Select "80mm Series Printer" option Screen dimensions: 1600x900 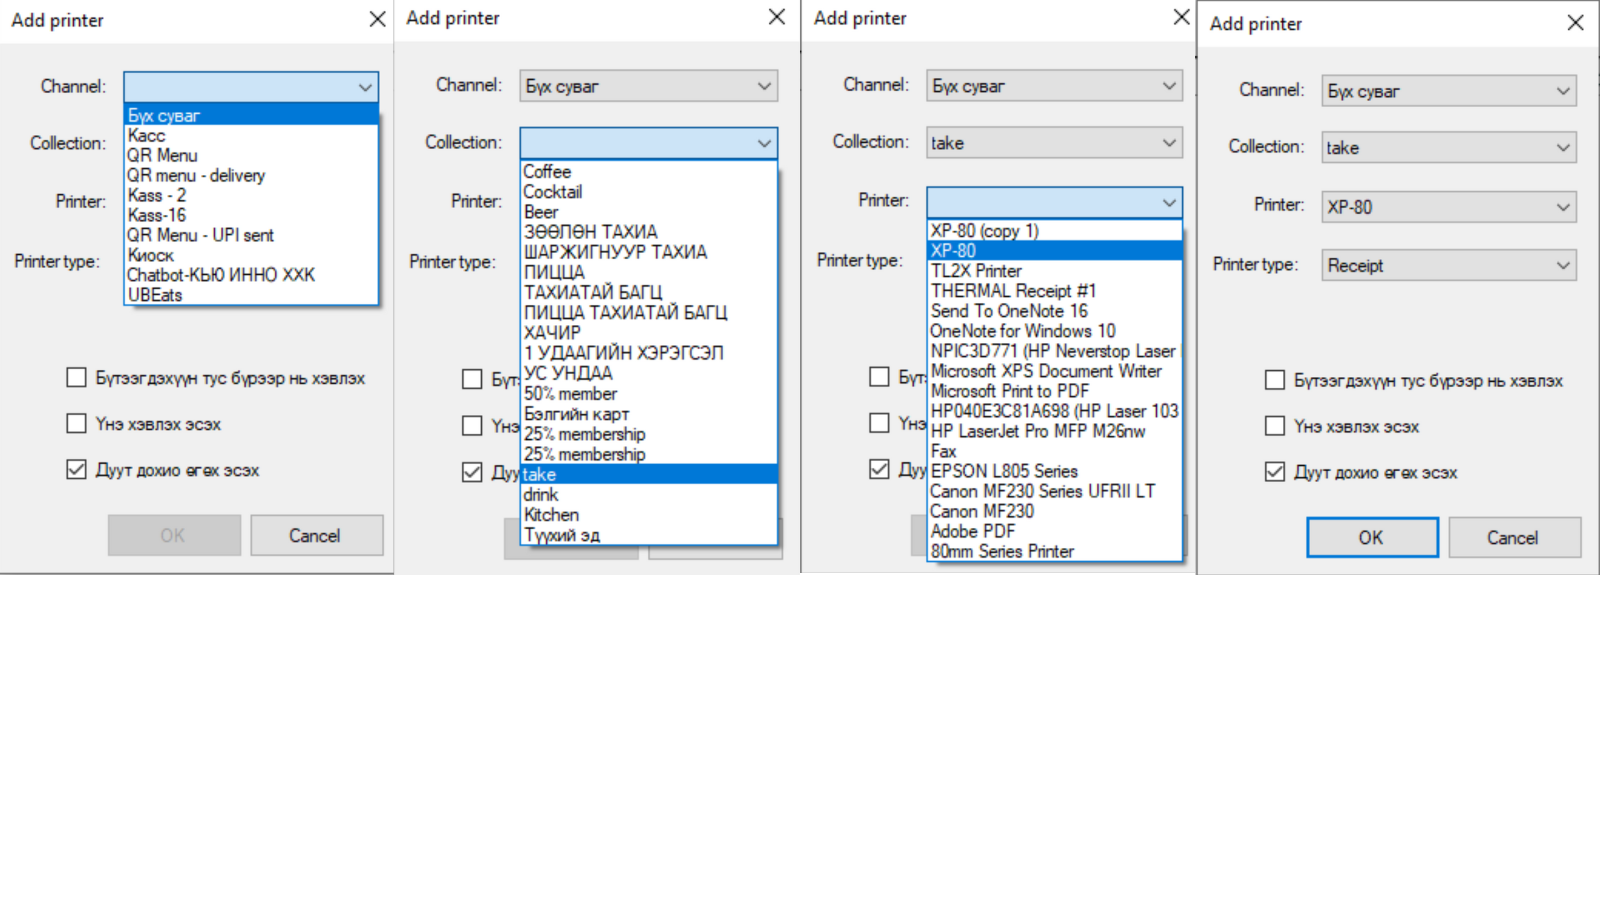pyautogui.click(x=1002, y=551)
